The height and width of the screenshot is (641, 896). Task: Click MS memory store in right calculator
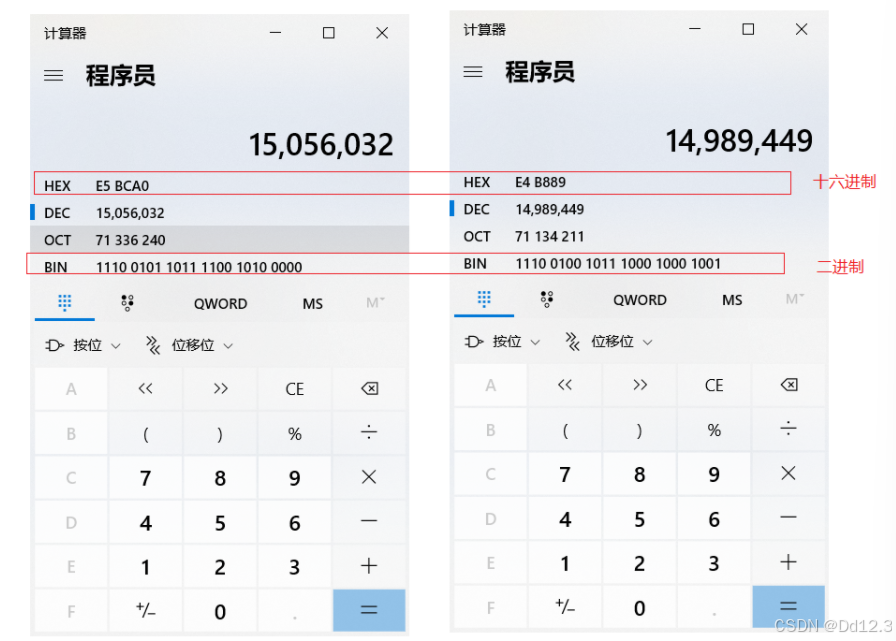[x=732, y=300]
